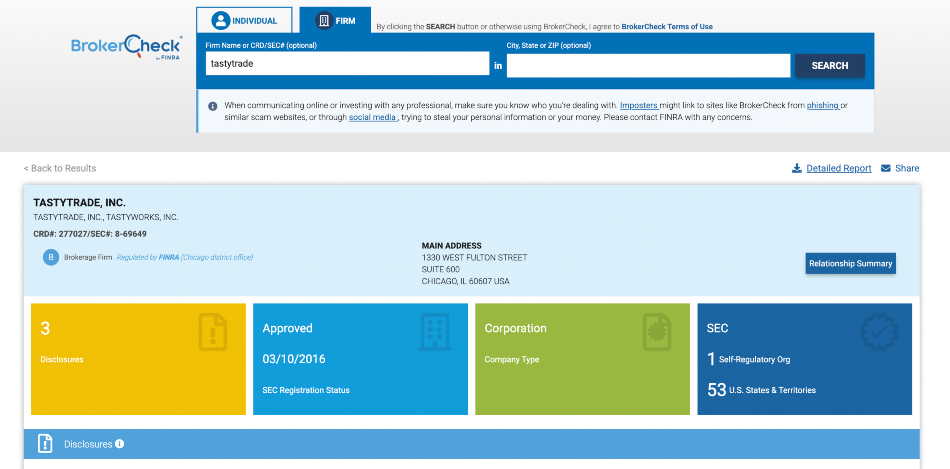Open the dark blue SEC registrations card
950x469 pixels.
tap(805, 359)
